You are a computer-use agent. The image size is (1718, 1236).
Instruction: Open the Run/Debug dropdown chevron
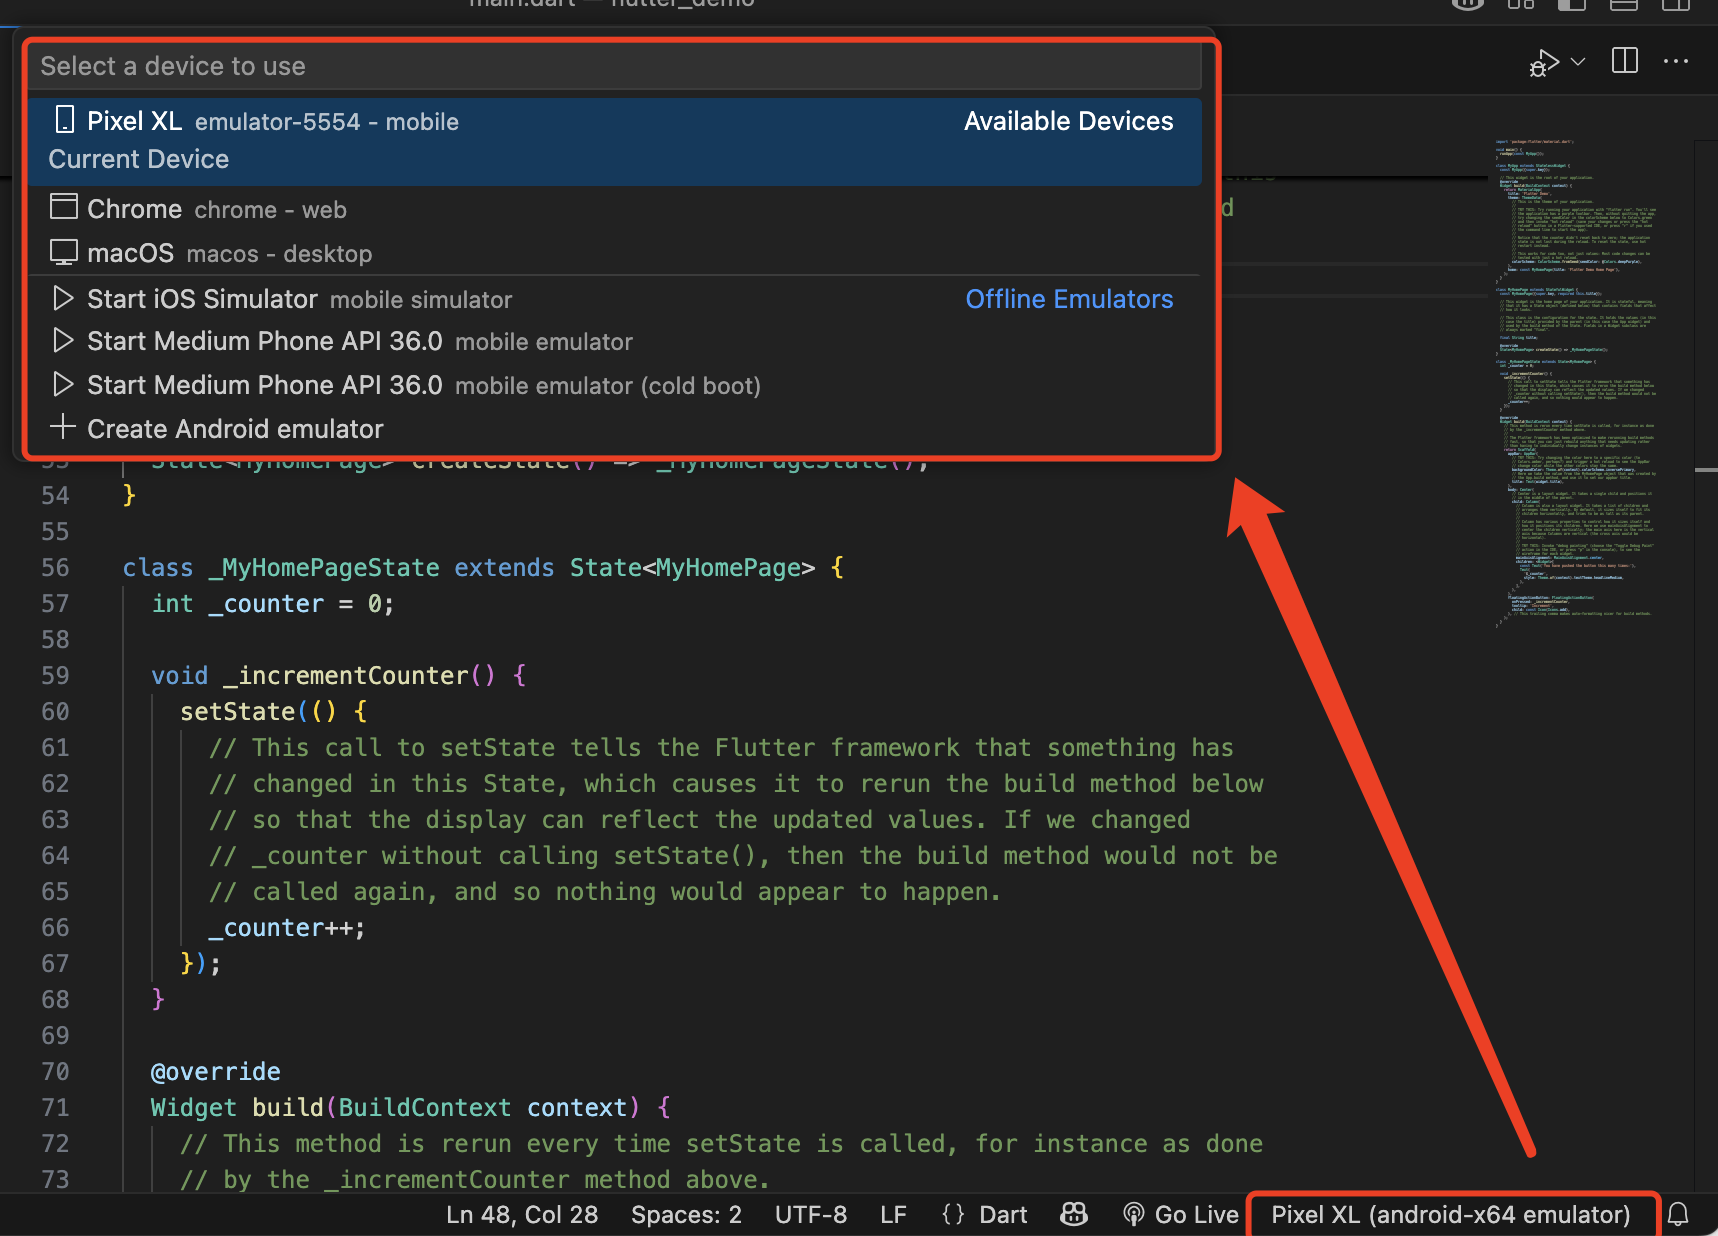pyautogui.click(x=1578, y=62)
